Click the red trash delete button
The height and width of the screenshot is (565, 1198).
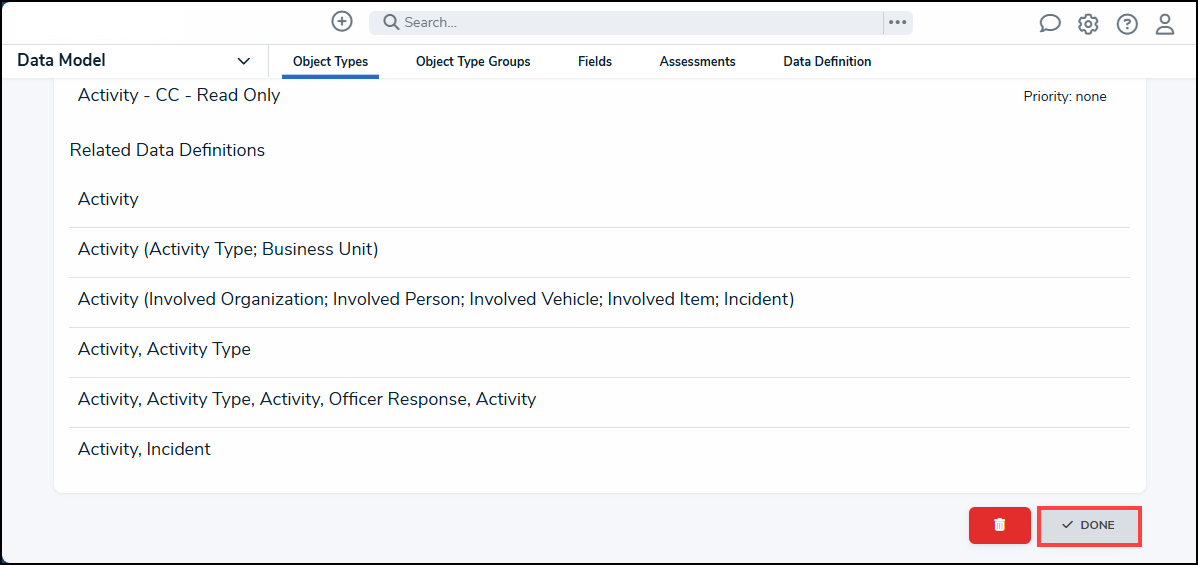coord(999,525)
